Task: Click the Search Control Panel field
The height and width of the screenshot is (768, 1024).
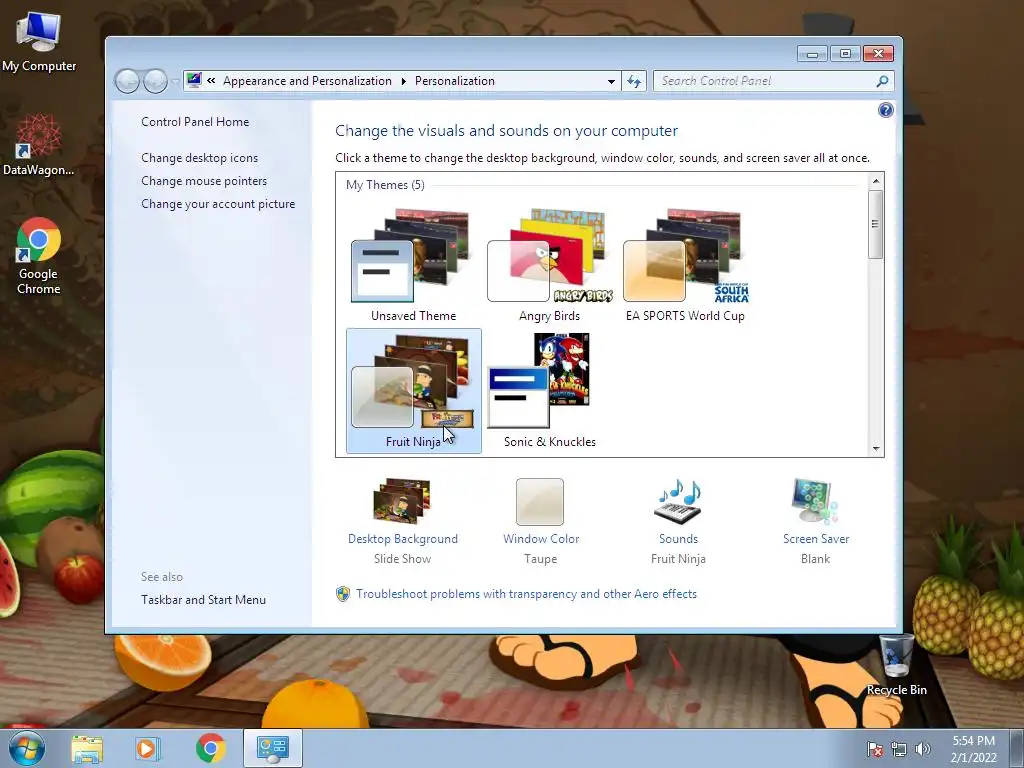Action: pyautogui.click(x=773, y=81)
